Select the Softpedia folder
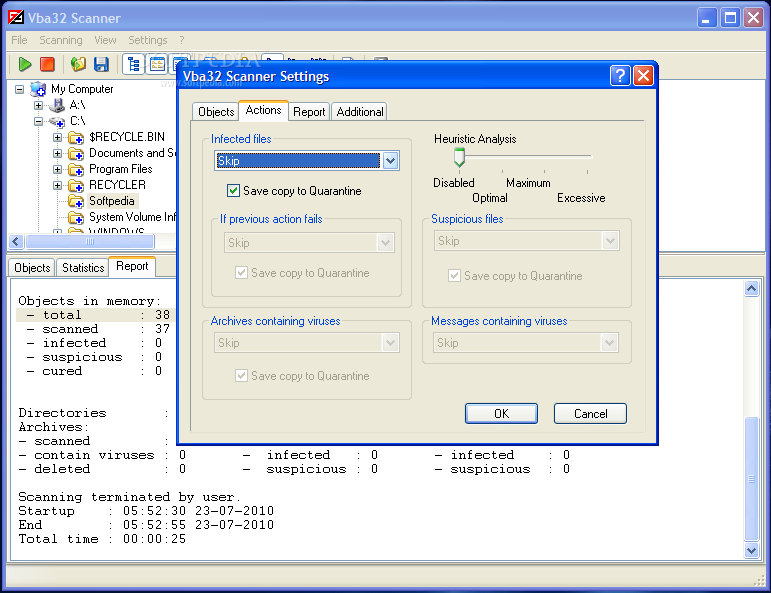This screenshot has width=771, height=593. (x=112, y=201)
